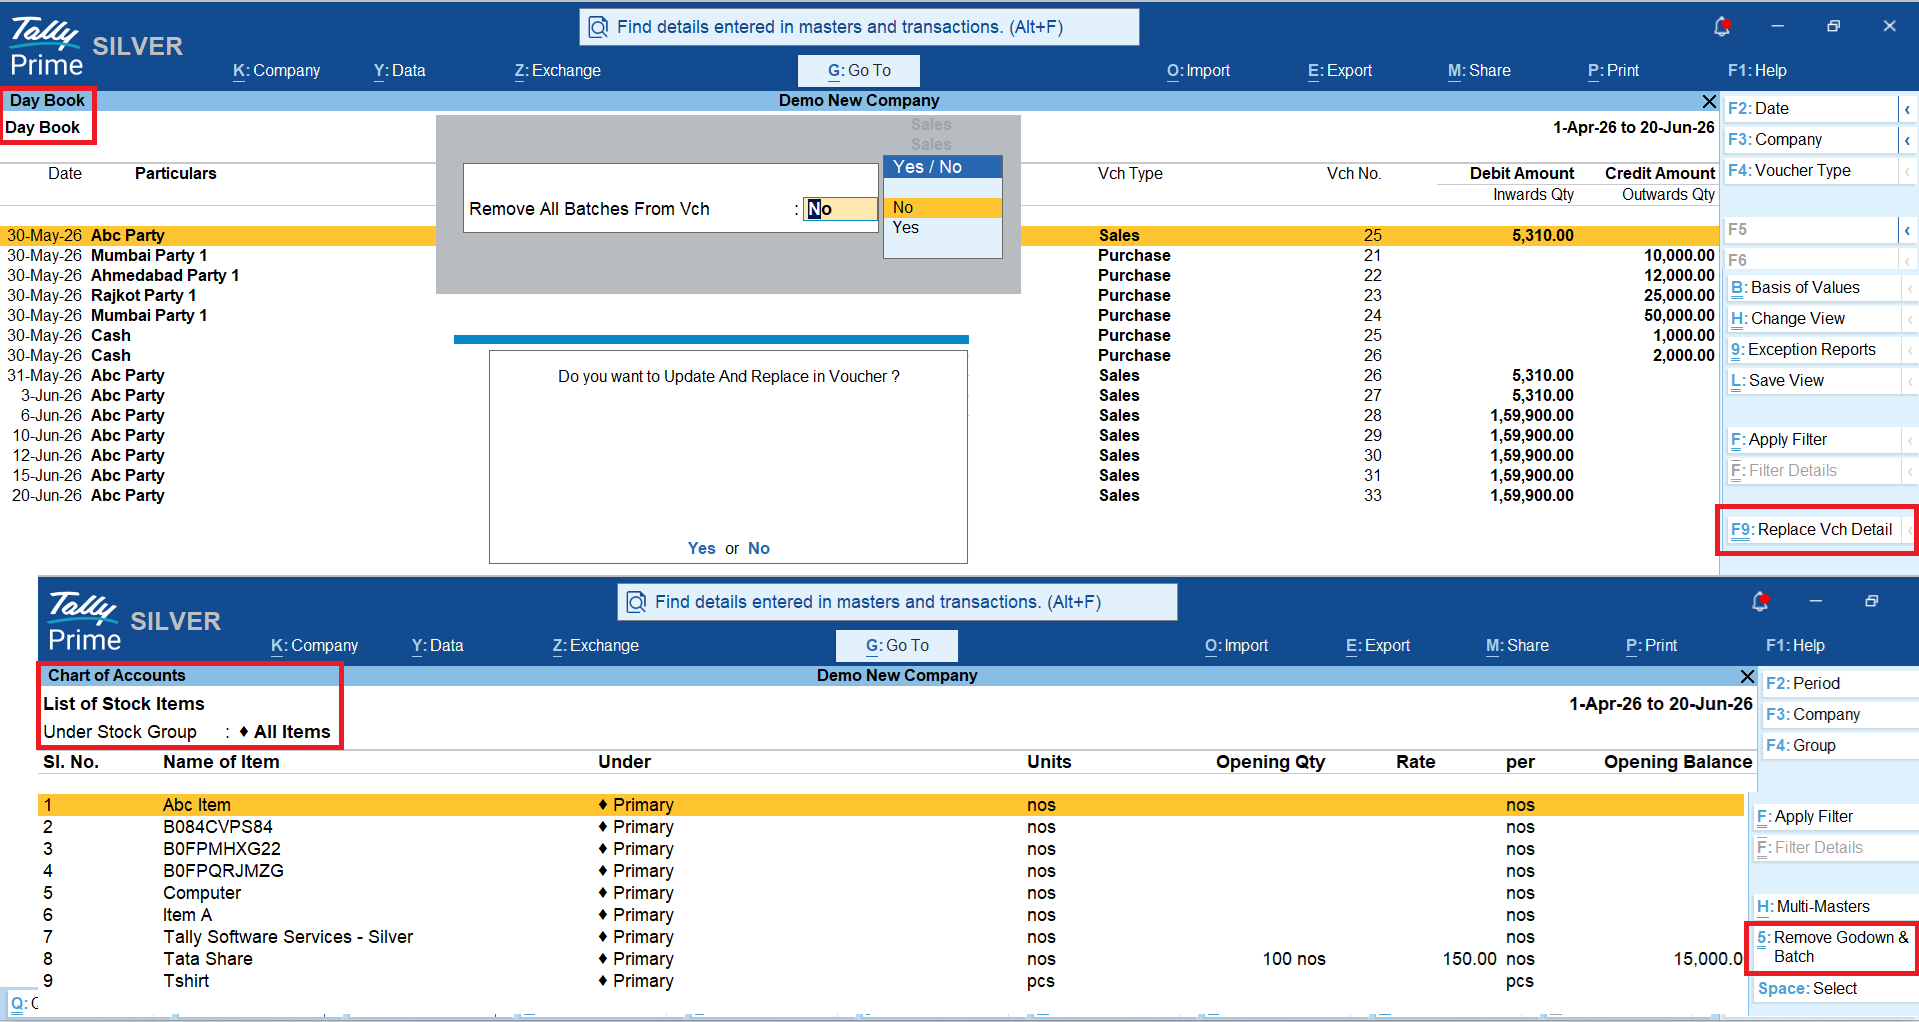1919x1022 pixels.
Task: Expand the chevron beside 9: Exception Reports
Action: click(1909, 350)
